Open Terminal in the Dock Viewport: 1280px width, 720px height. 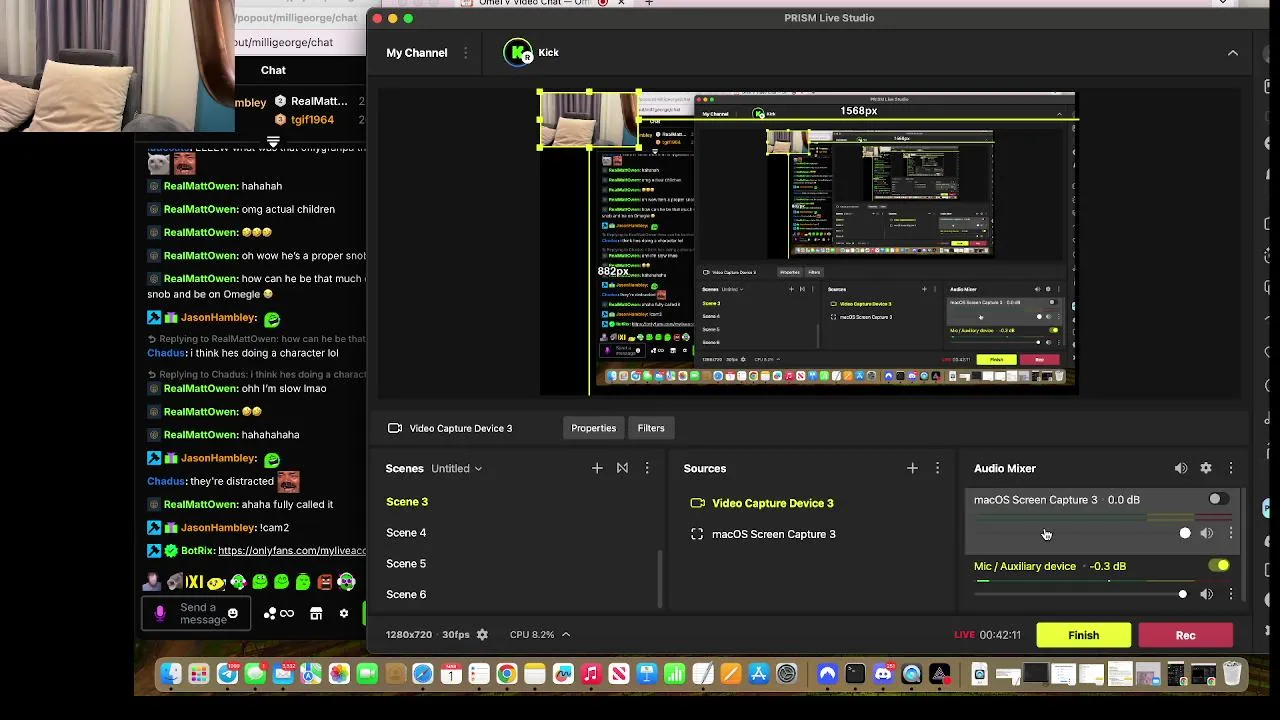coord(855,675)
